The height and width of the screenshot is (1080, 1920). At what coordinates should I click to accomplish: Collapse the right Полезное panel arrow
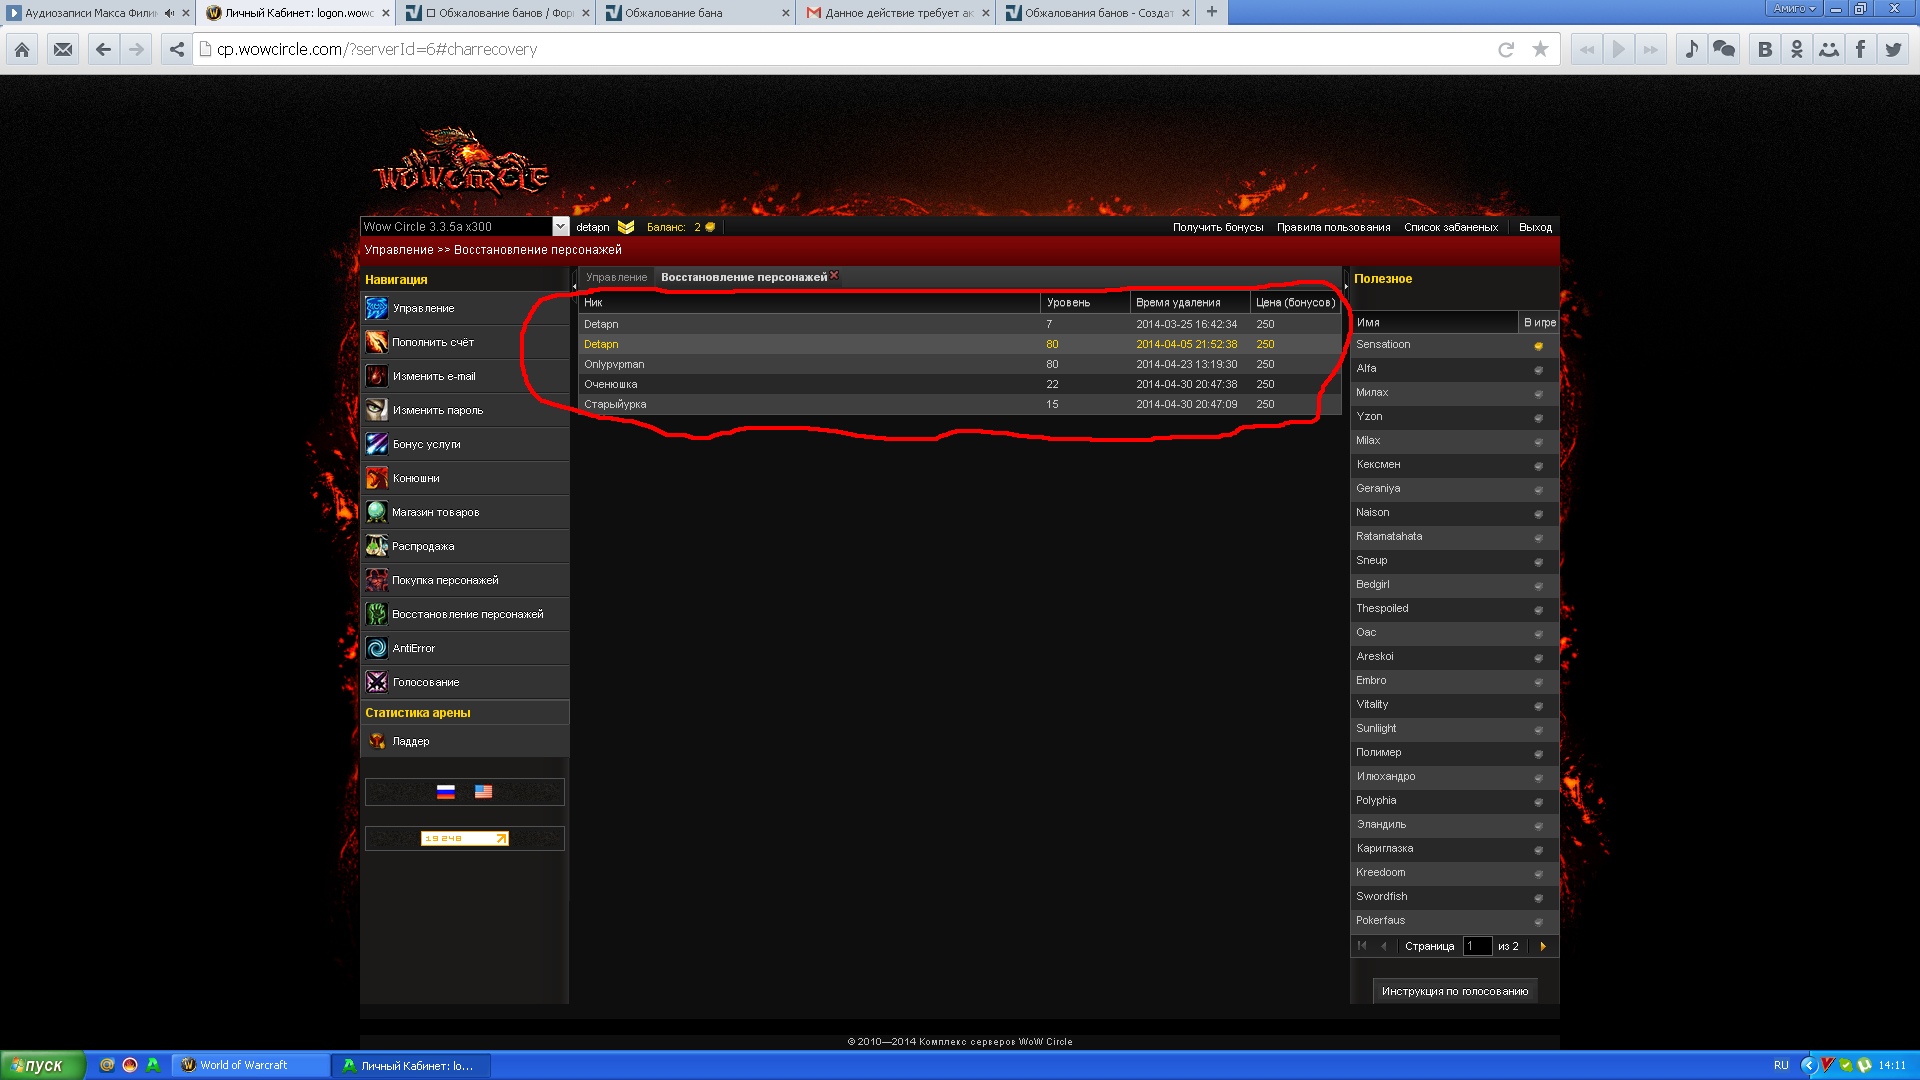pyautogui.click(x=1346, y=286)
